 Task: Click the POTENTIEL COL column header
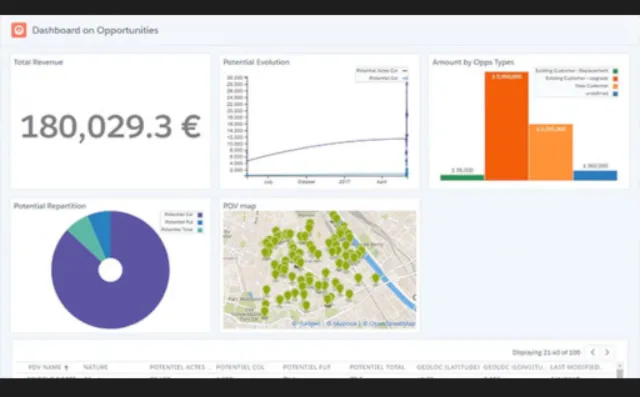(x=240, y=367)
